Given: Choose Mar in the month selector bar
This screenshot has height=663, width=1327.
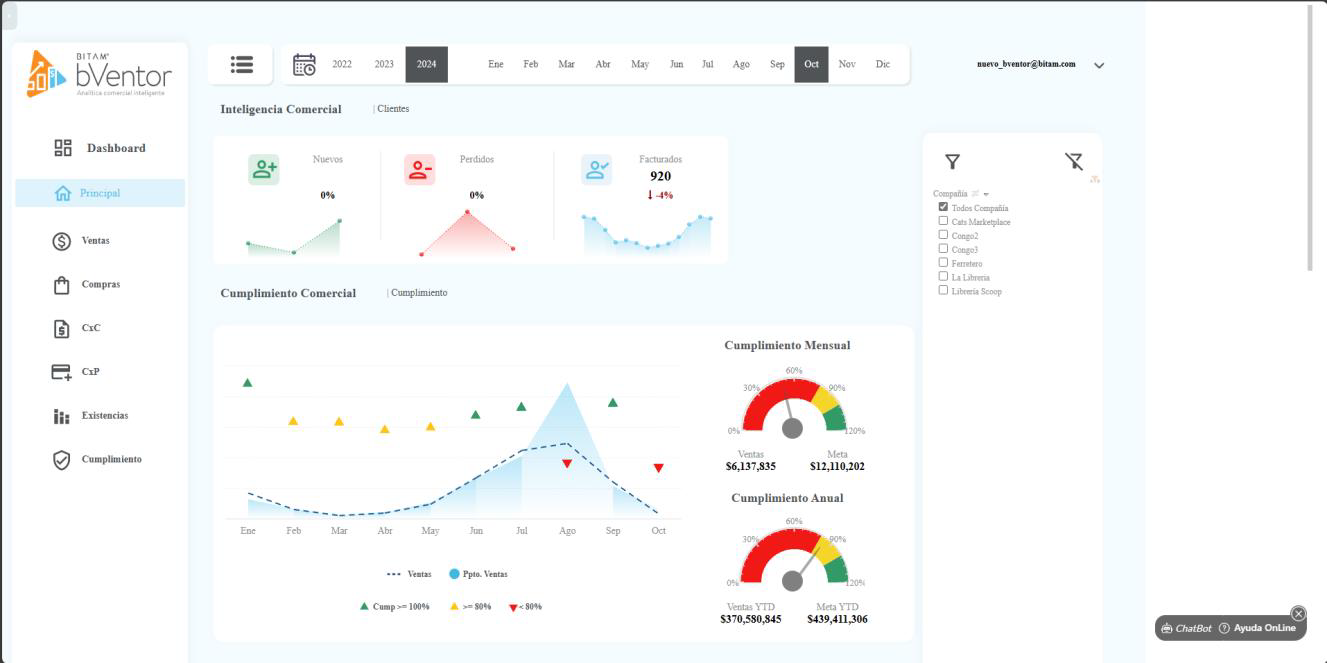Looking at the screenshot, I should click(x=567, y=64).
